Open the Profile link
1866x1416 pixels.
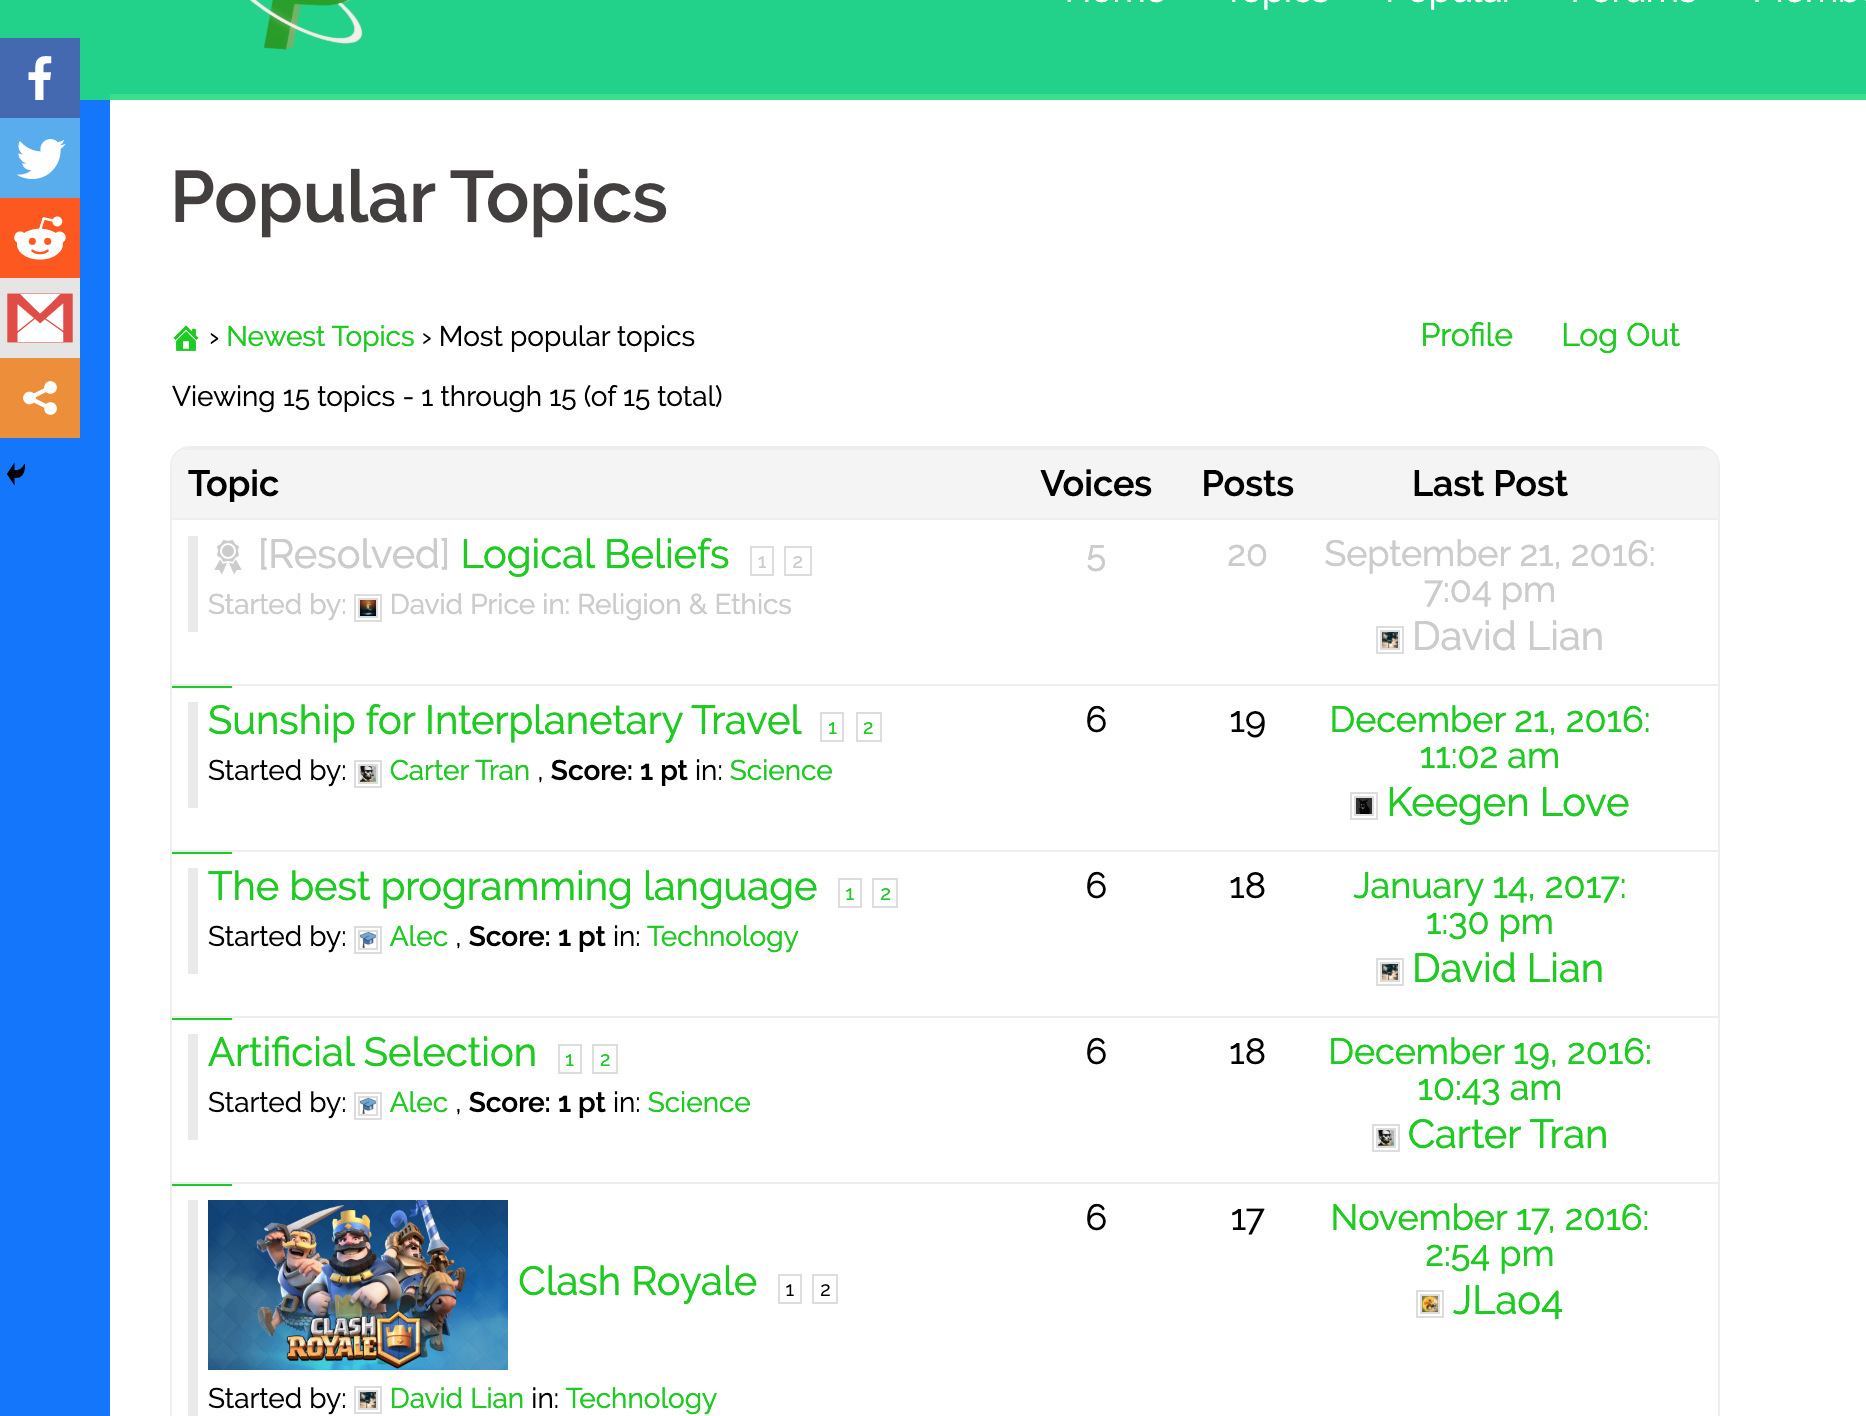click(1466, 335)
